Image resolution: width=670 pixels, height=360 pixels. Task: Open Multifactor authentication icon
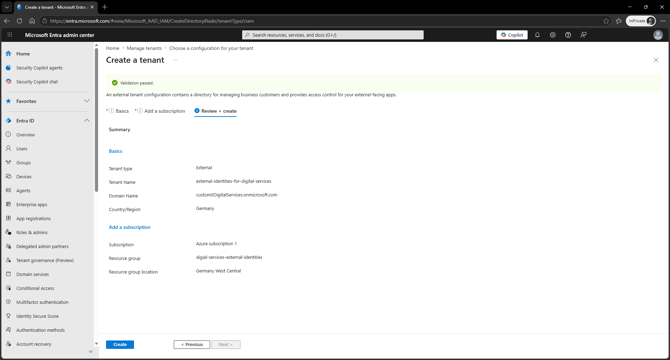pyautogui.click(x=8, y=302)
